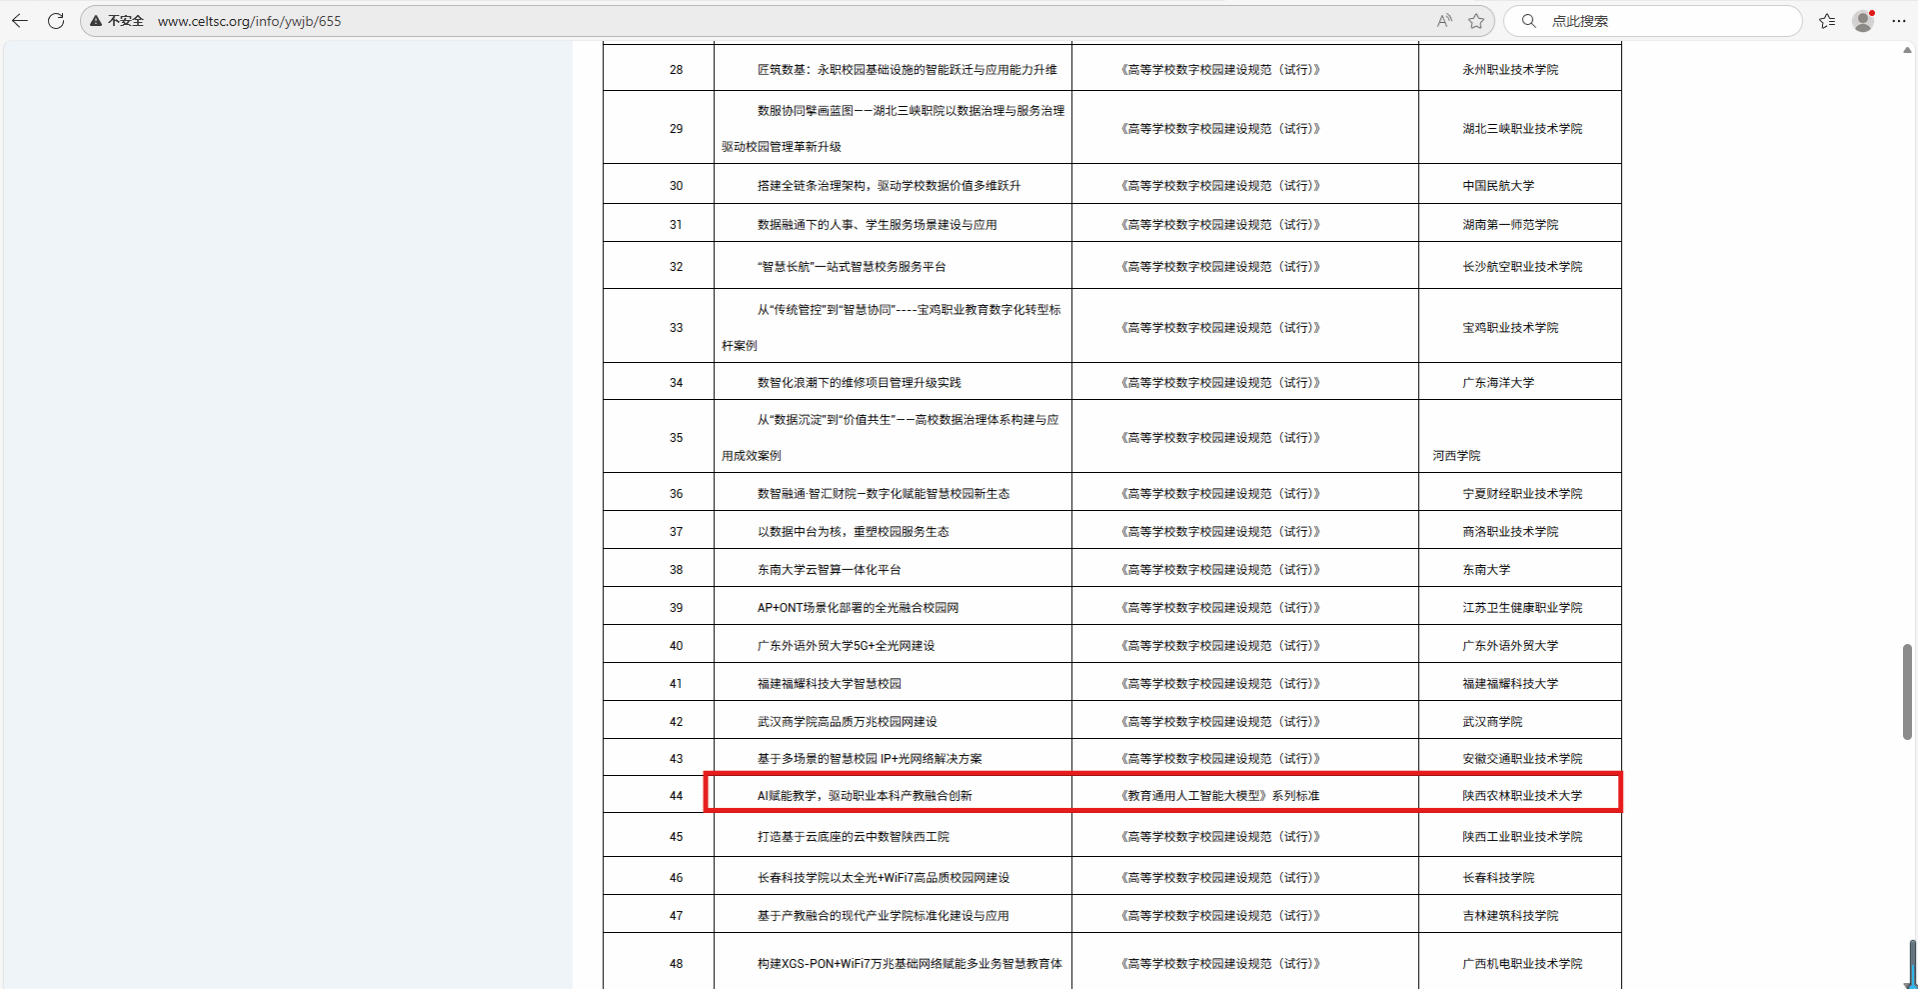The width and height of the screenshot is (1918, 989).
Task: Refresh the current page
Action: [x=56, y=21]
